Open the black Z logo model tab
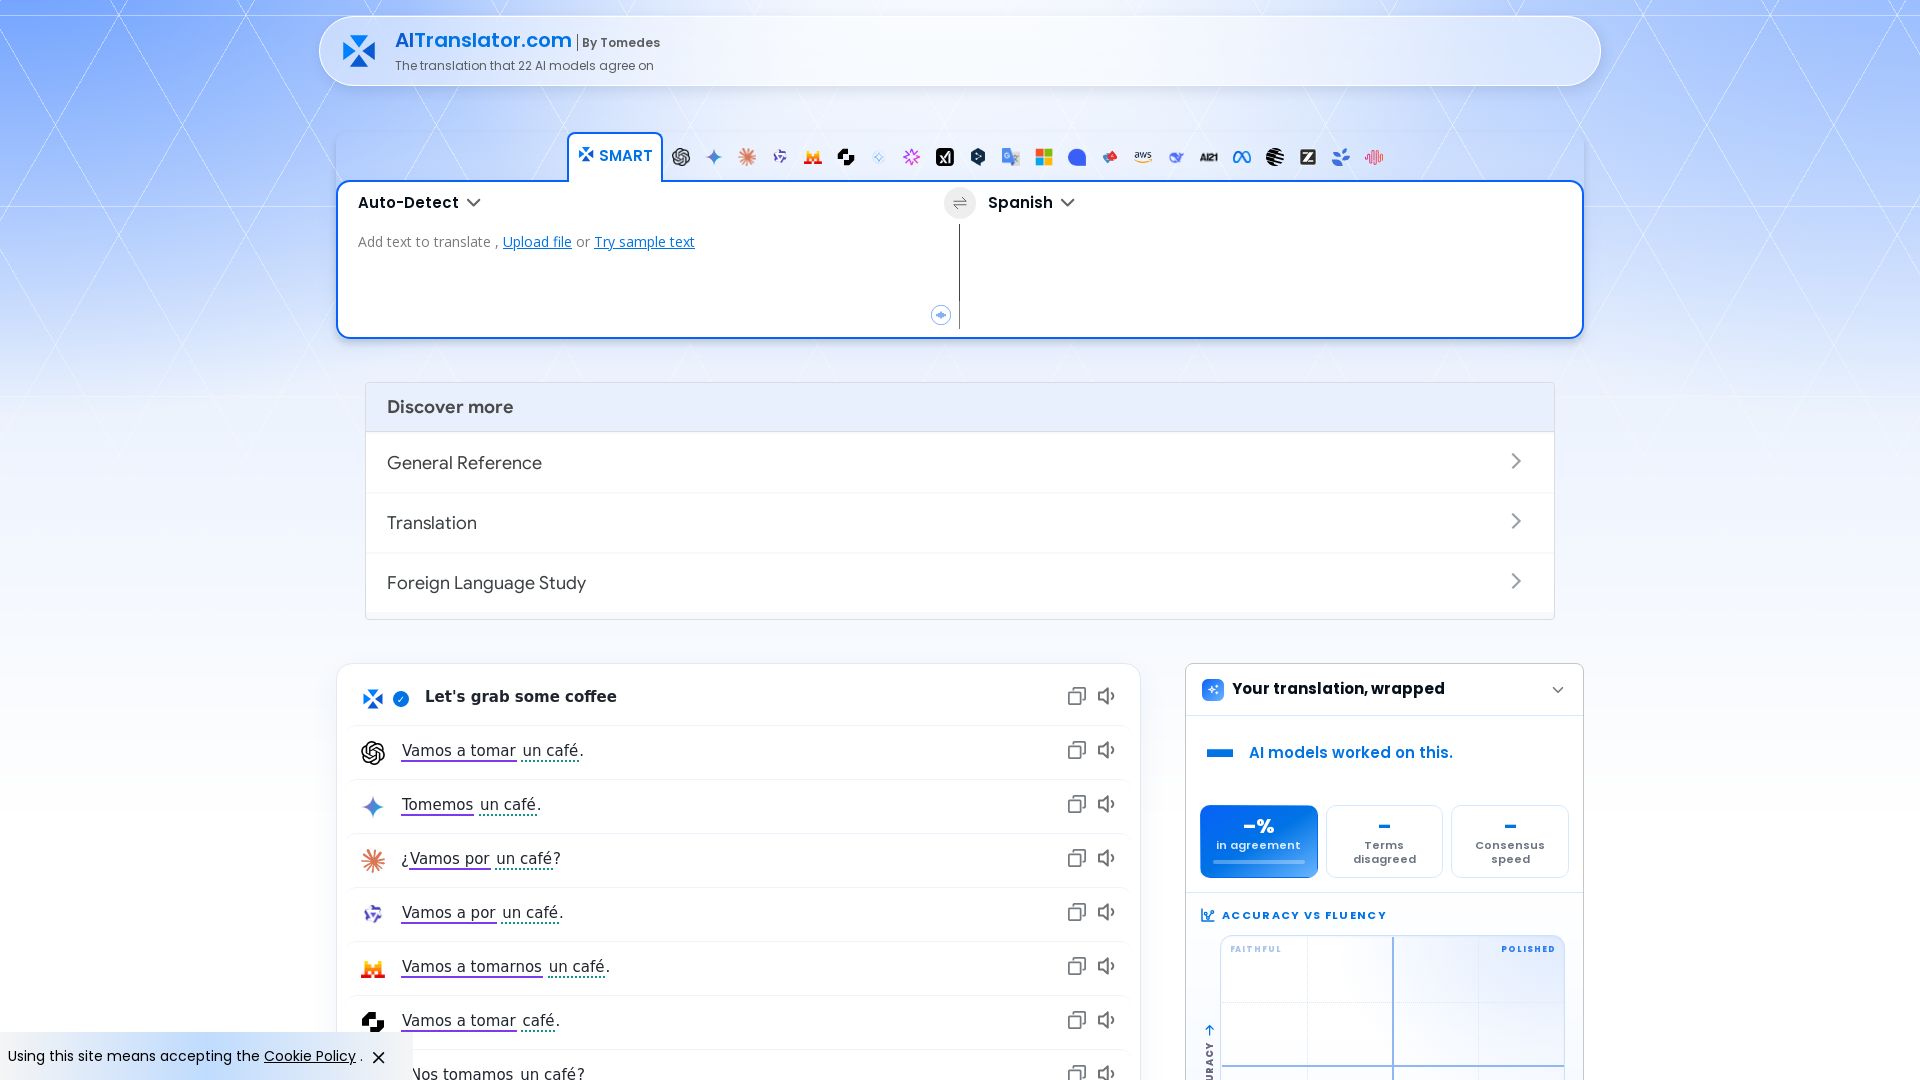Image resolution: width=1920 pixels, height=1080 pixels. (x=1308, y=157)
